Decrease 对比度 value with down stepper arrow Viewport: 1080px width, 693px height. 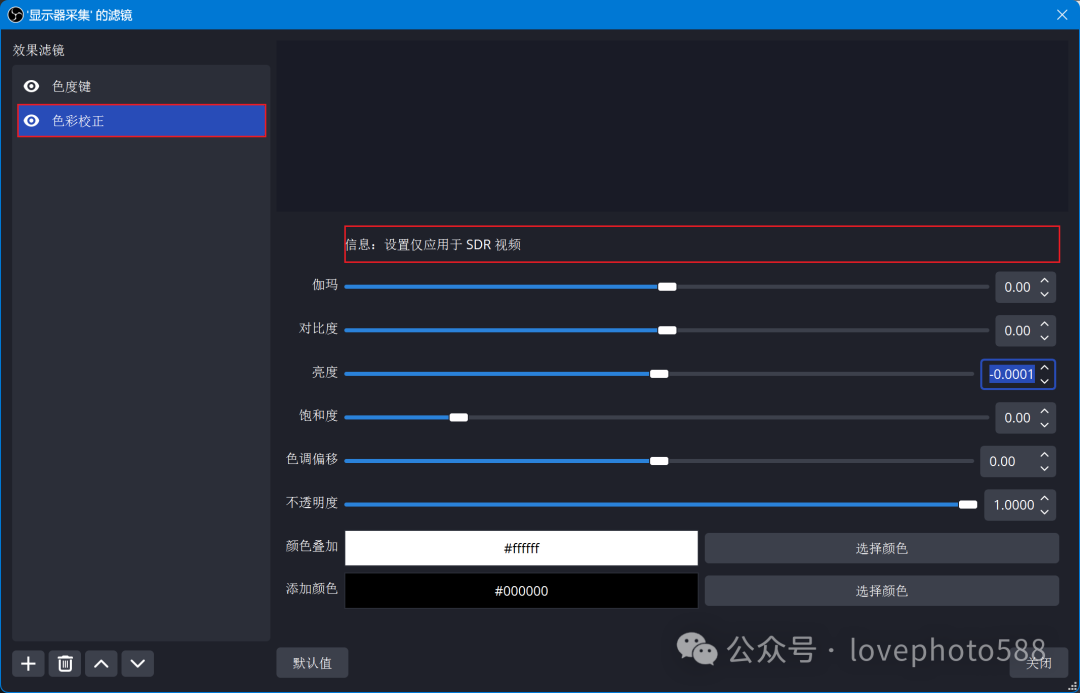(1044, 337)
